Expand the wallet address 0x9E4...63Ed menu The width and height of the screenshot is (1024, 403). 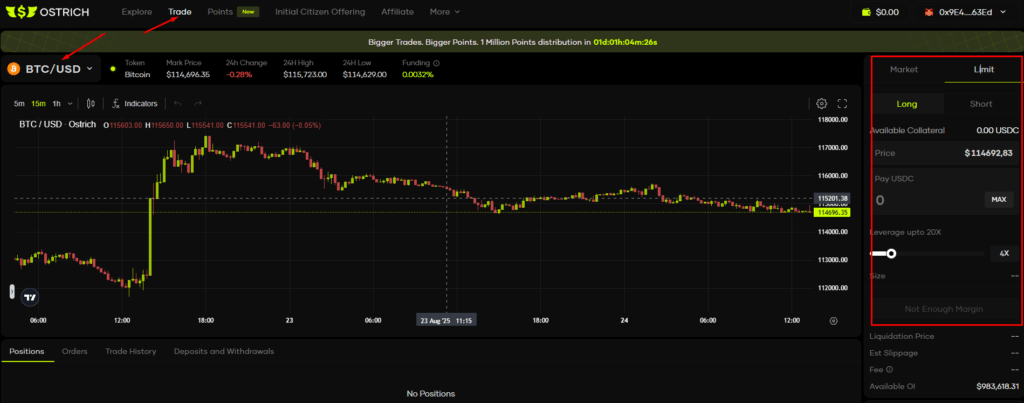pyautogui.click(x=964, y=12)
